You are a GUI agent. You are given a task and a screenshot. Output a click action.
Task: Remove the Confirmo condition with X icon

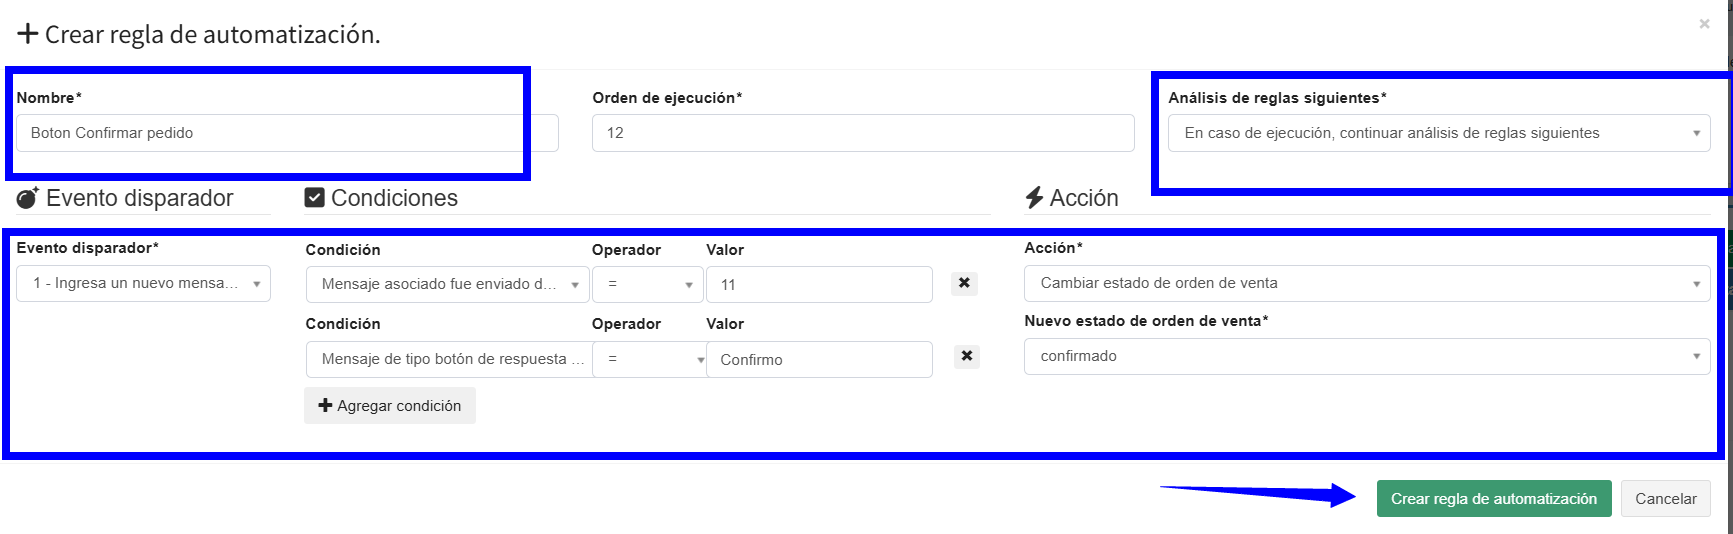coord(966,356)
